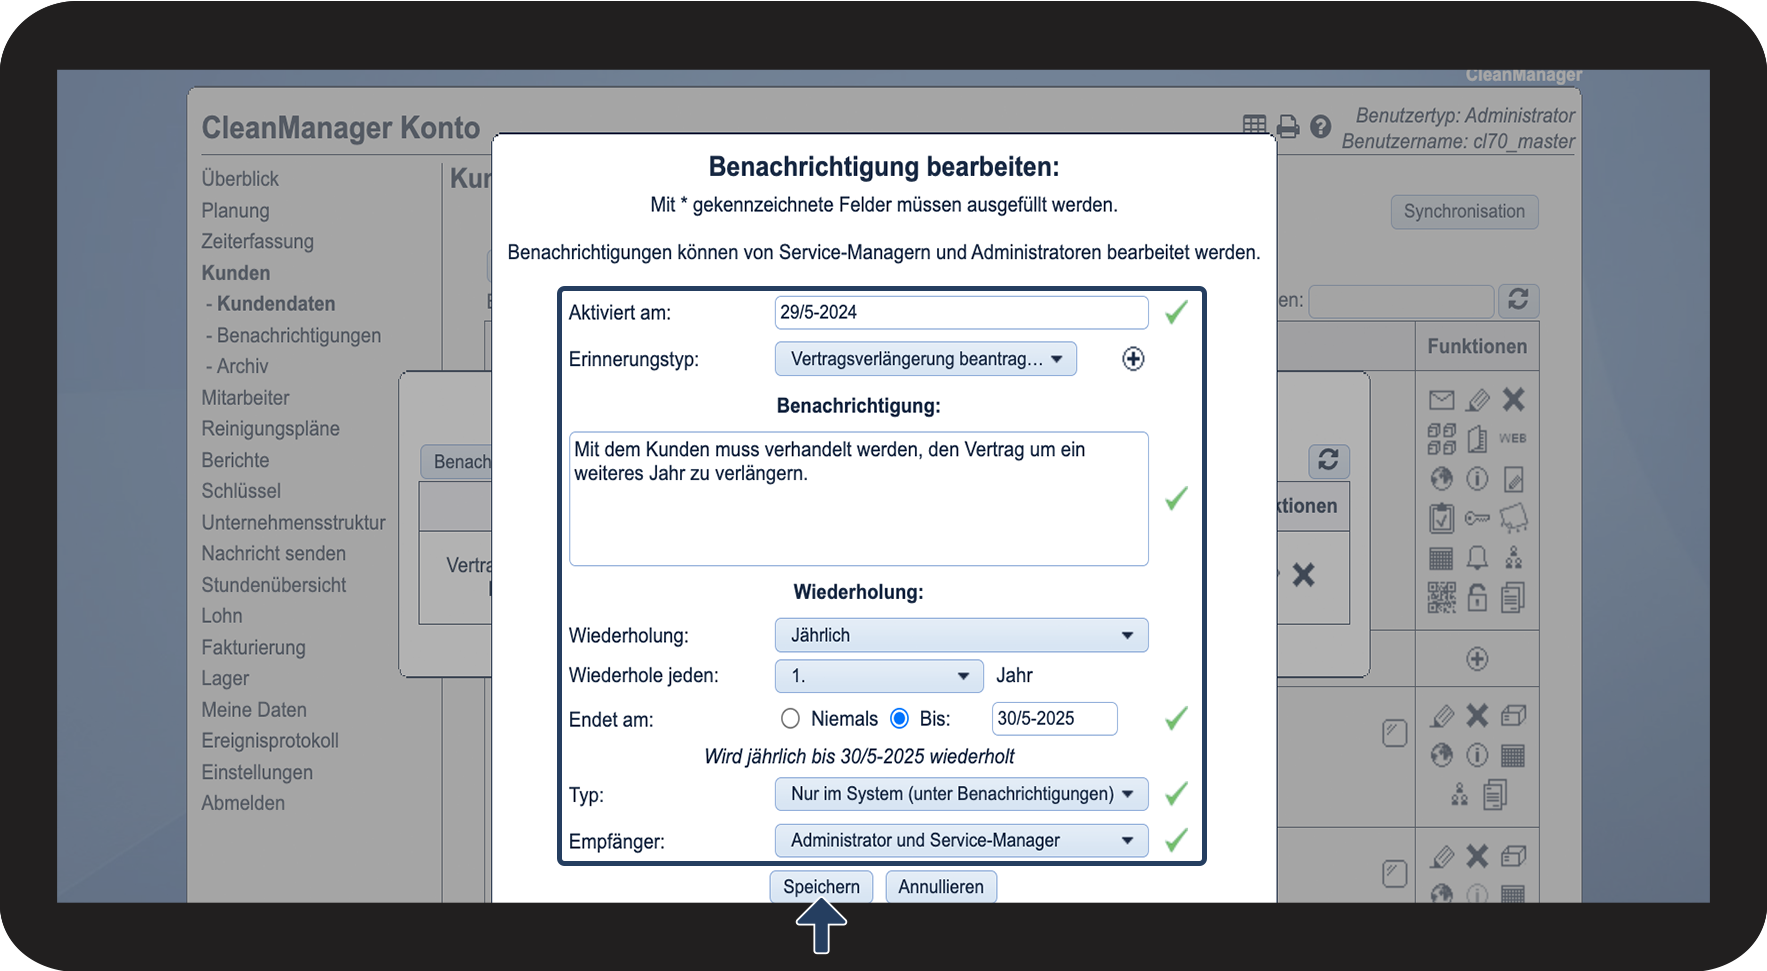Click the X delete icon in the background popup
The image size is (1767, 971).
[x=1303, y=575]
